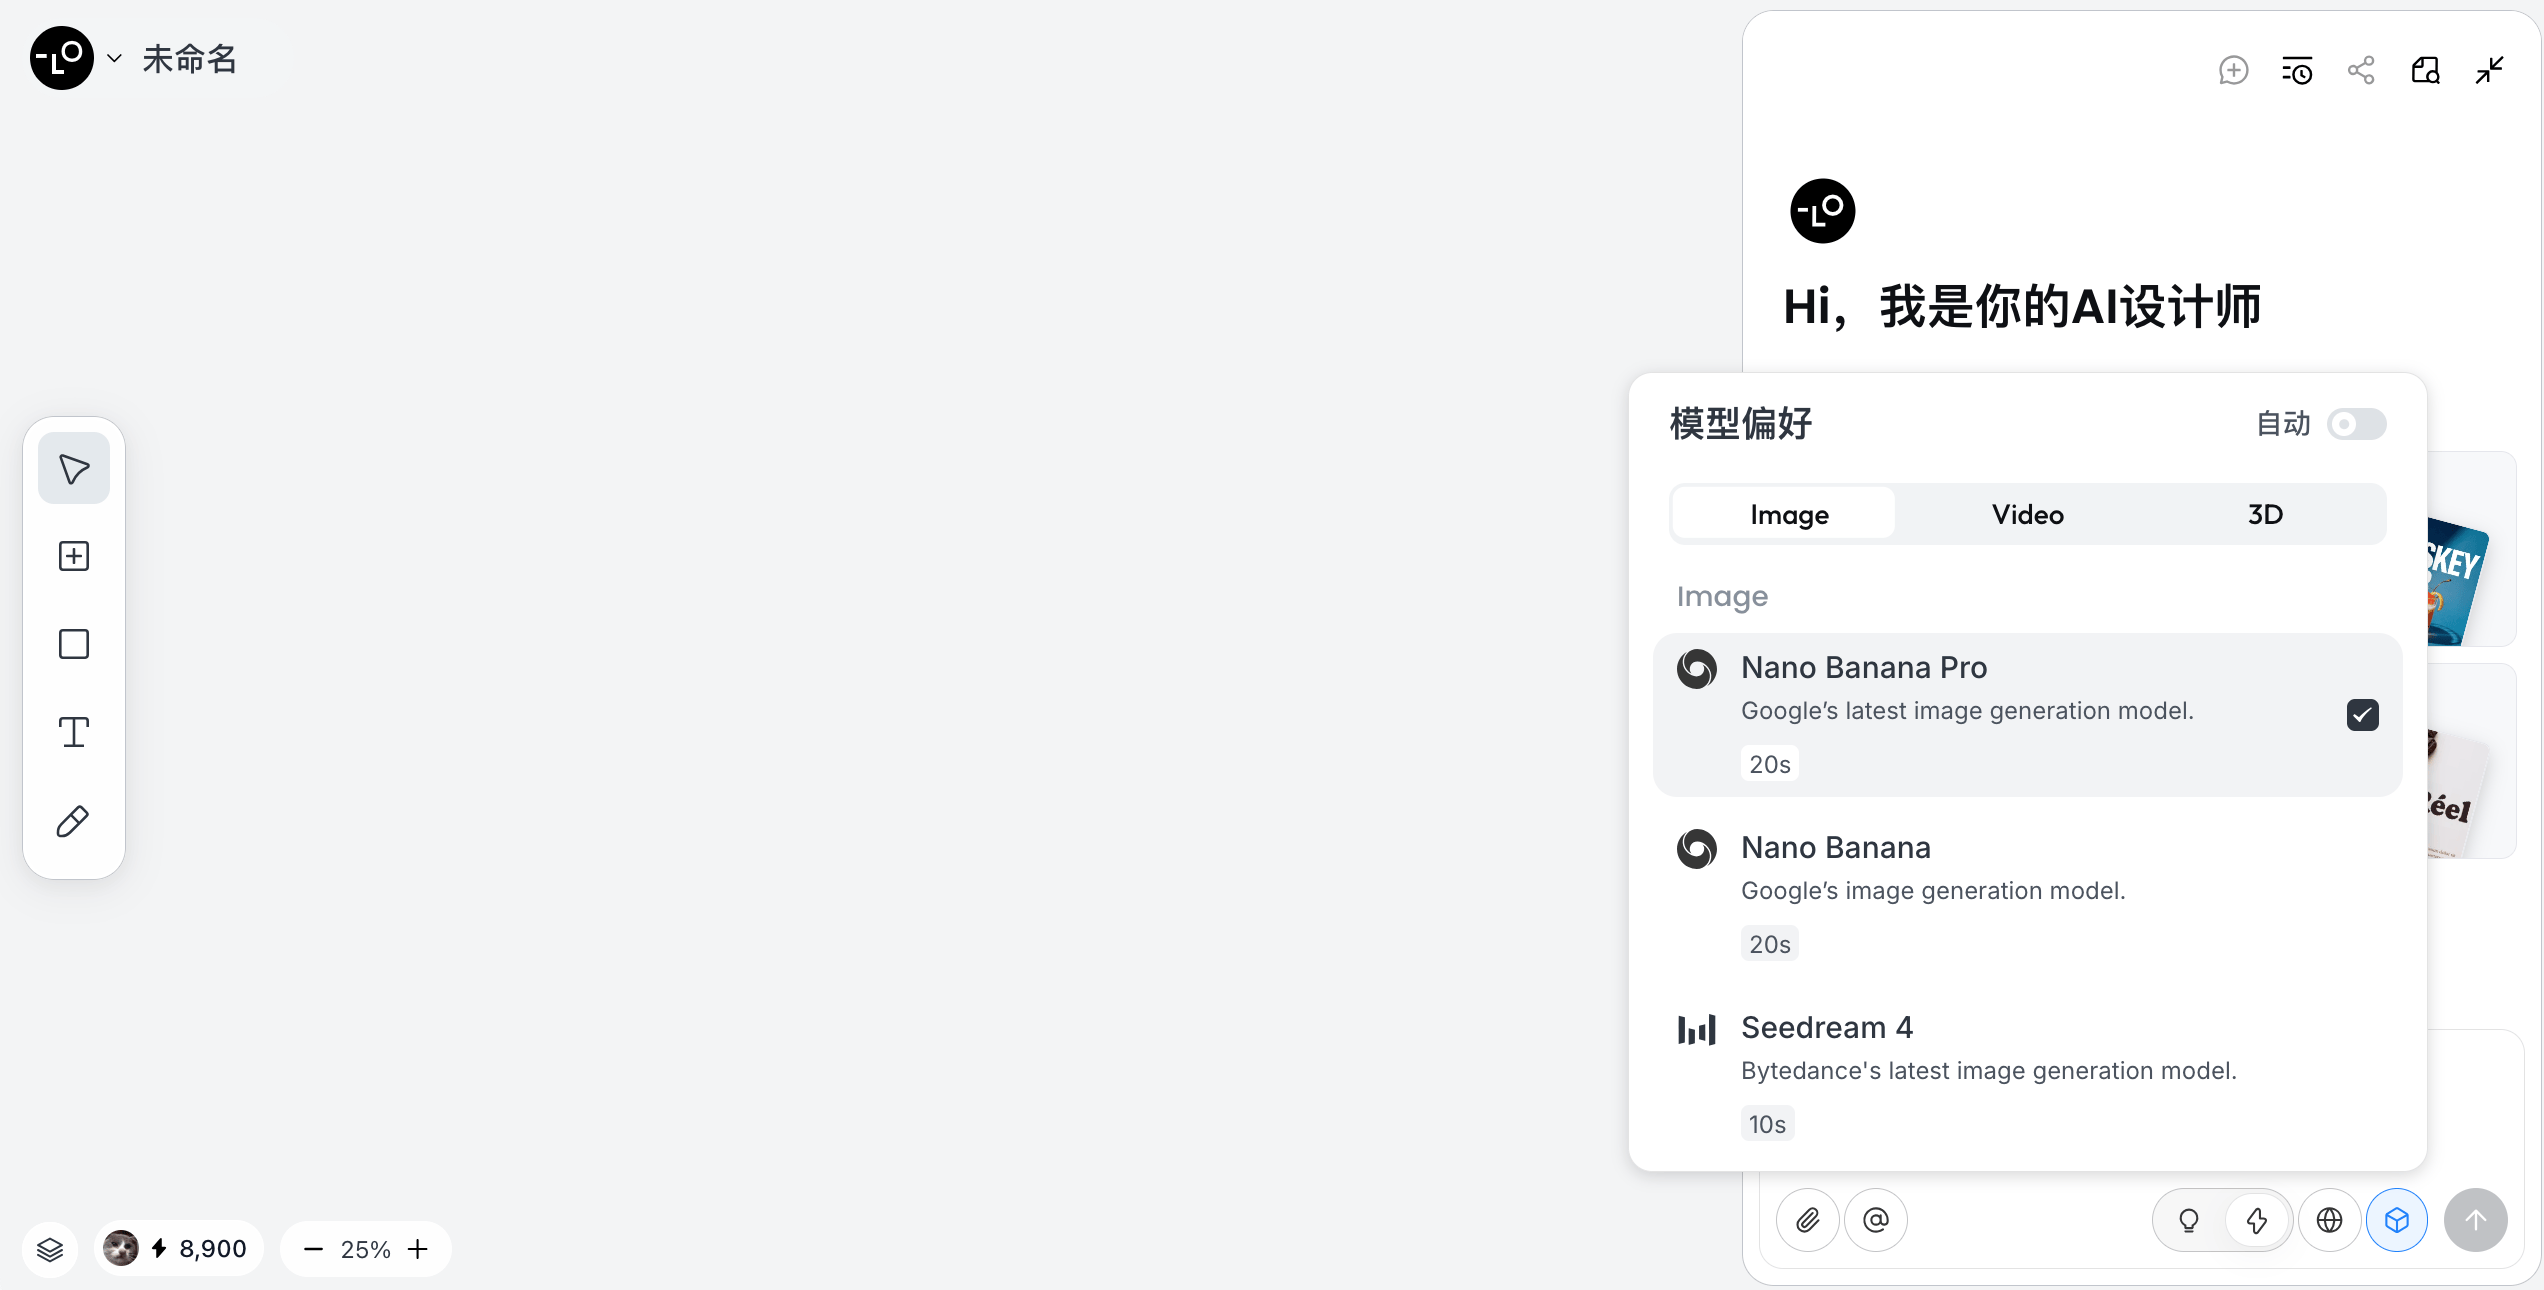Switch to the Video tab
Screen dimensions: 2544x1290
[x=2028, y=514]
